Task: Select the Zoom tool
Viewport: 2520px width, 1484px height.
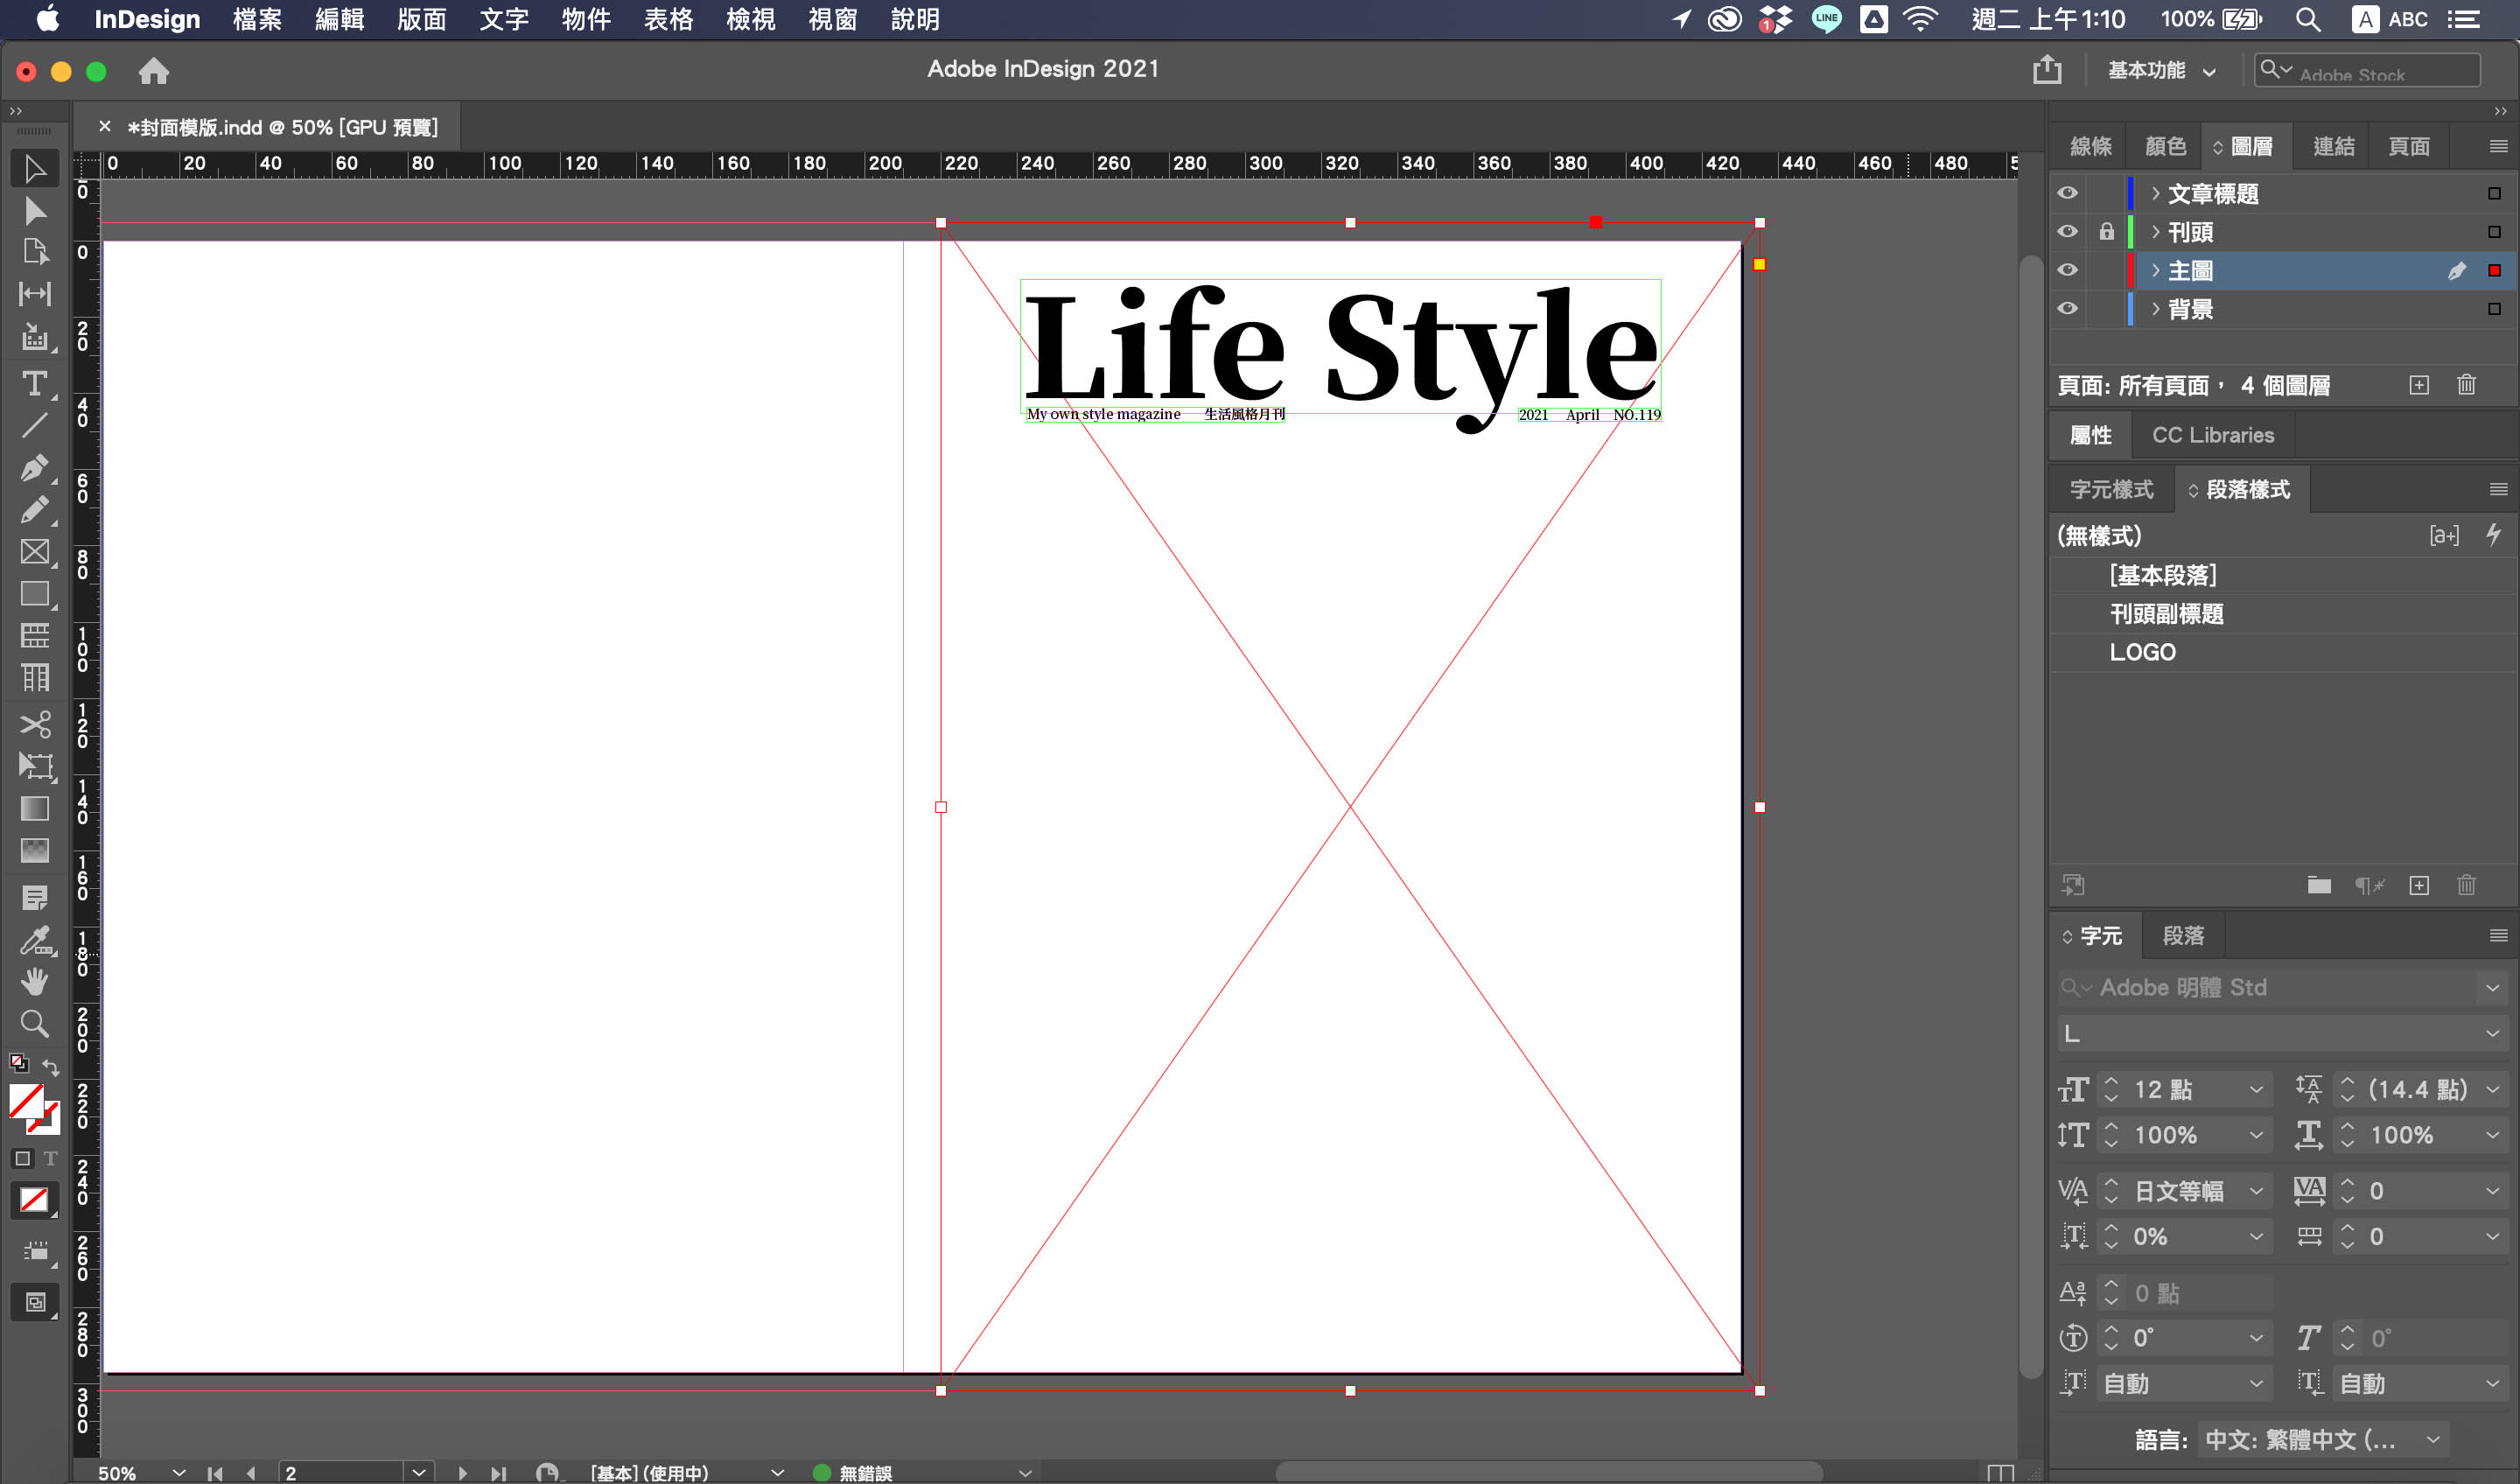Action: (34, 1024)
